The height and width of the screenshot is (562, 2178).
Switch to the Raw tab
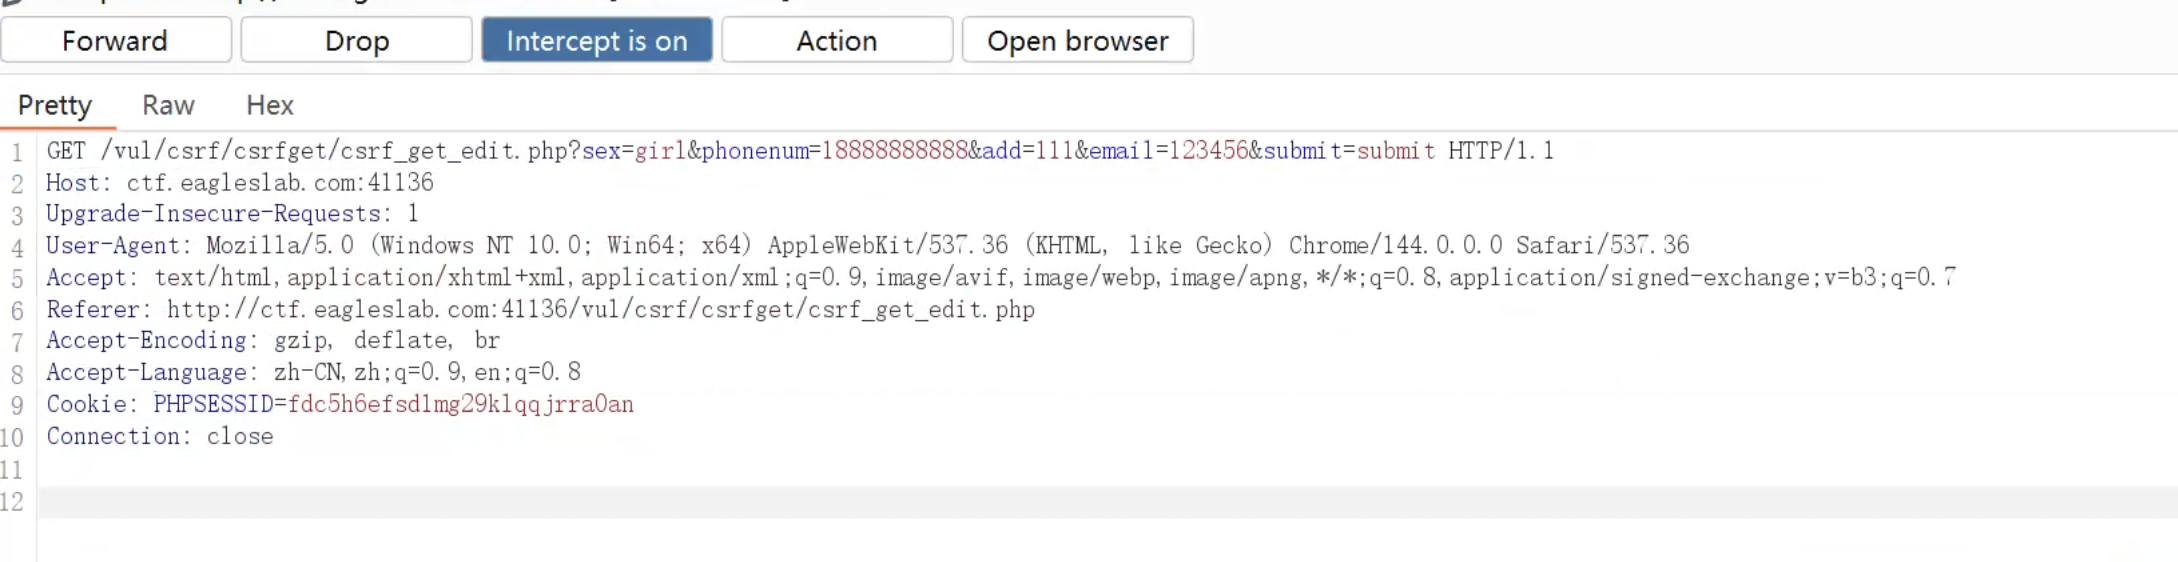(168, 105)
